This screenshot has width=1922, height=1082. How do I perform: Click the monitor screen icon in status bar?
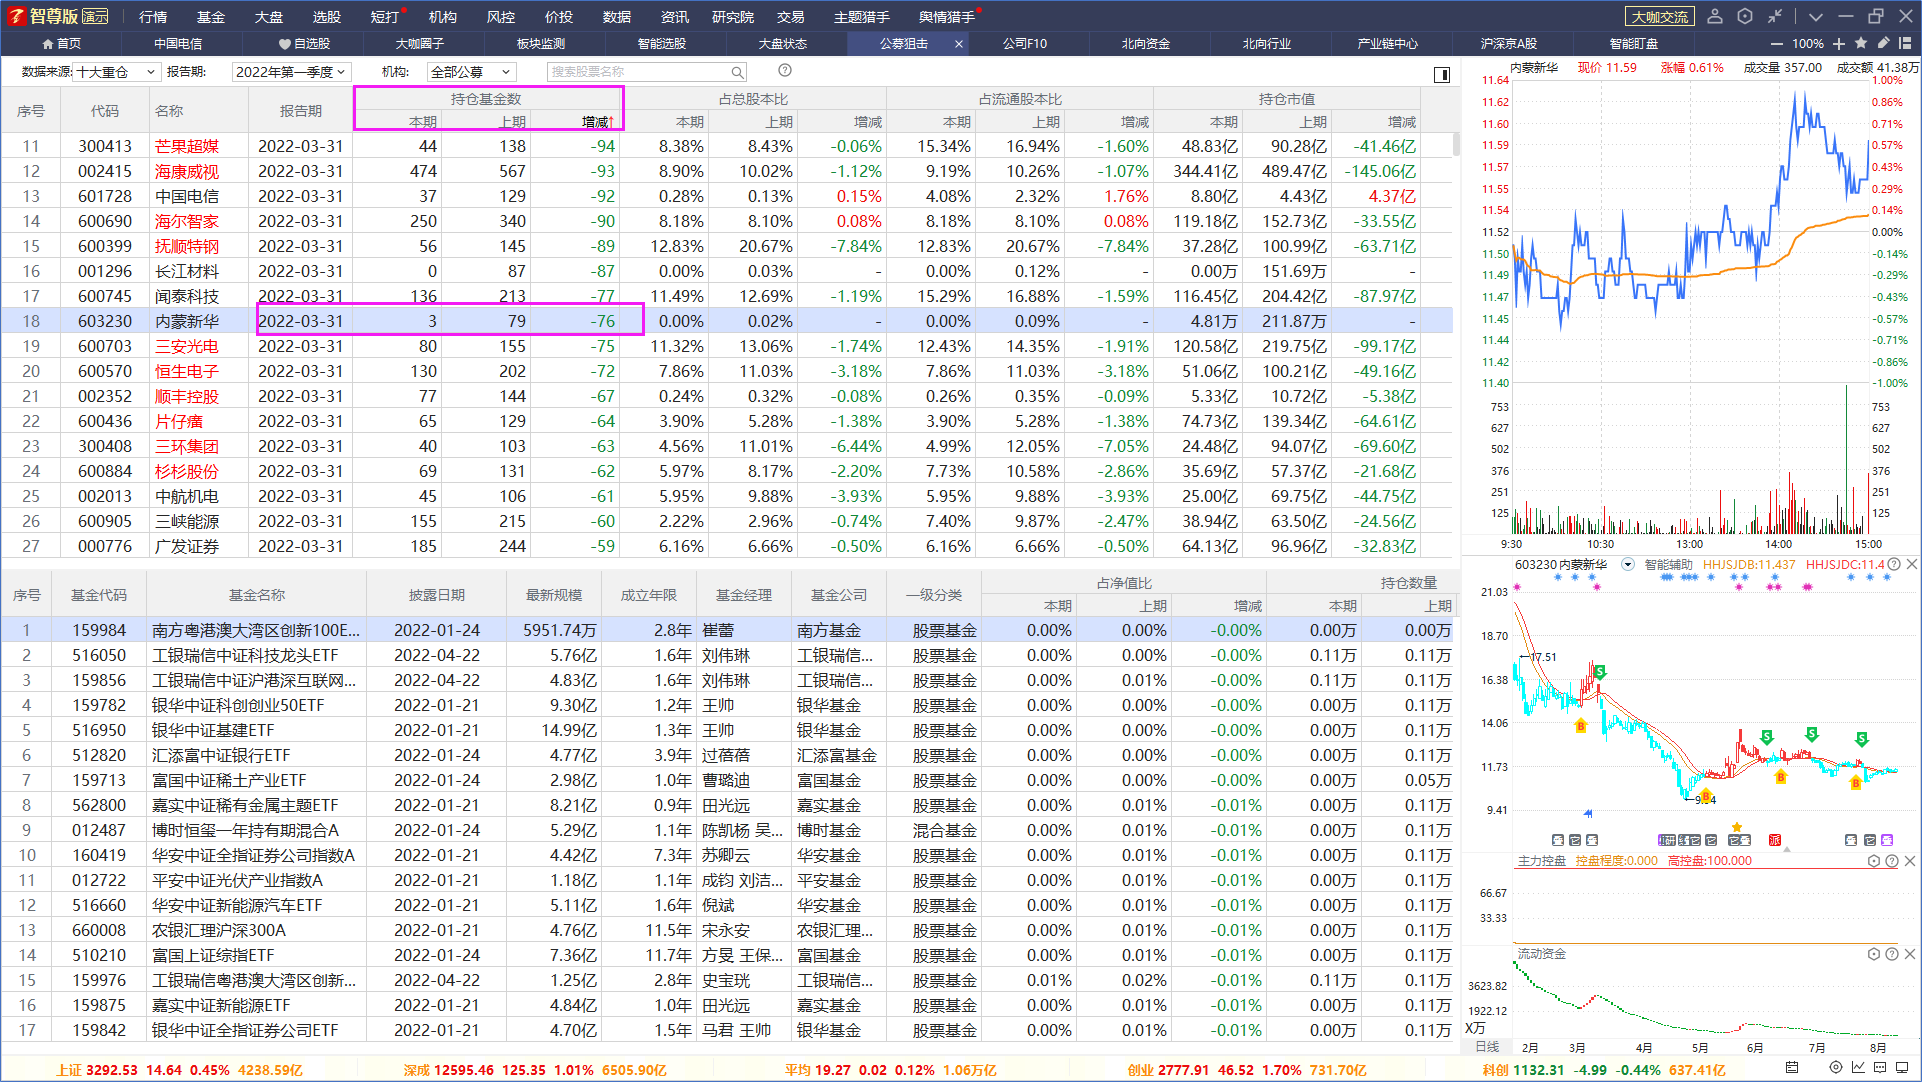click(x=1901, y=1068)
